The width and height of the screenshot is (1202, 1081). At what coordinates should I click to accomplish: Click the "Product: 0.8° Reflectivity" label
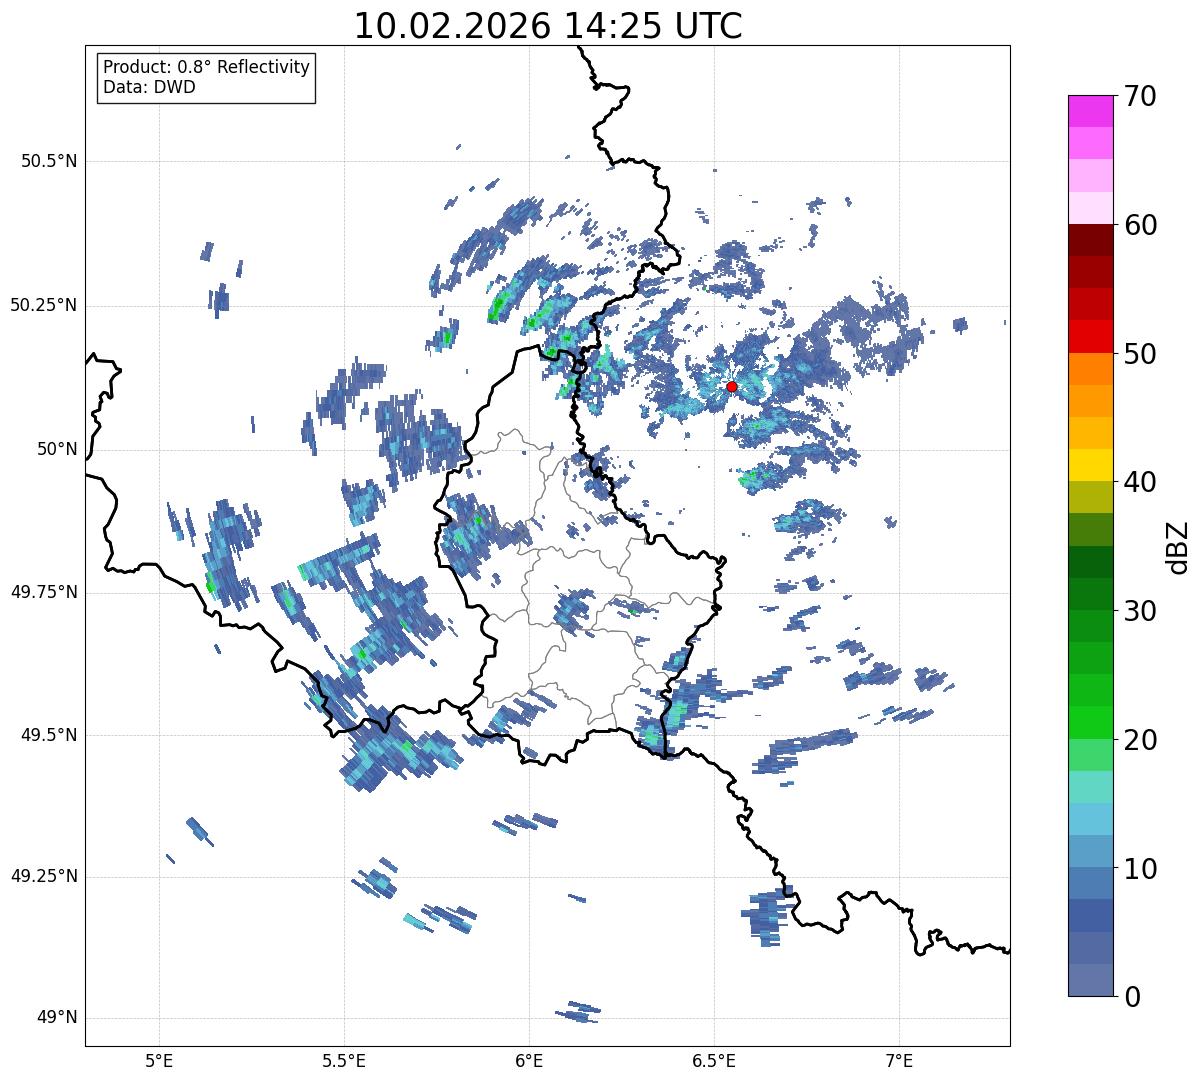coord(207,67)
